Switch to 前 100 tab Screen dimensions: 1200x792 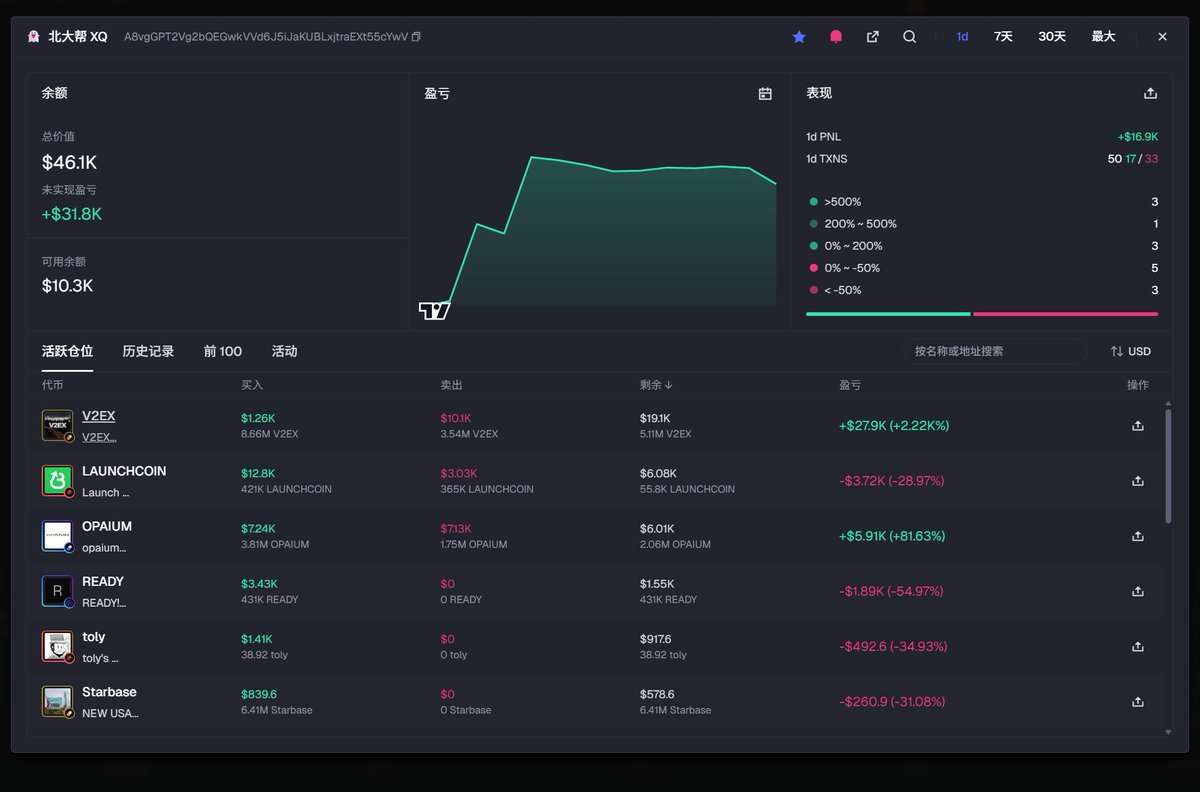click(x=222, y=351)
